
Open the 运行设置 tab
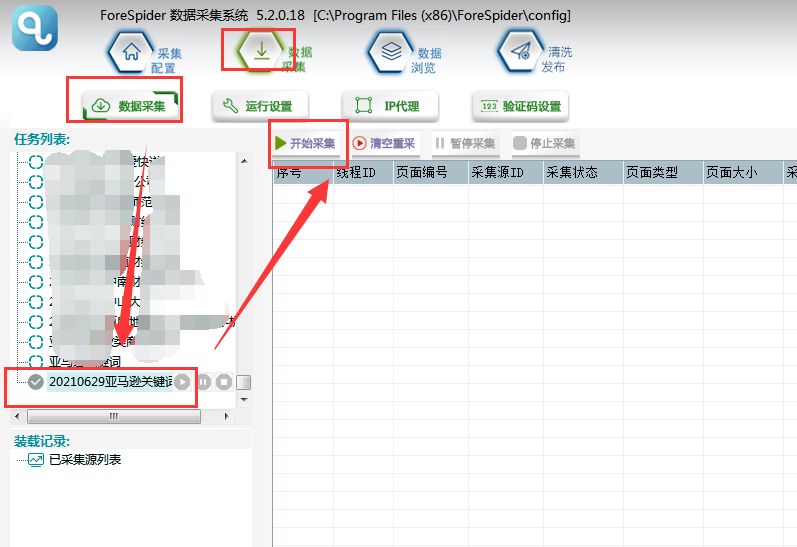point(260,106)
